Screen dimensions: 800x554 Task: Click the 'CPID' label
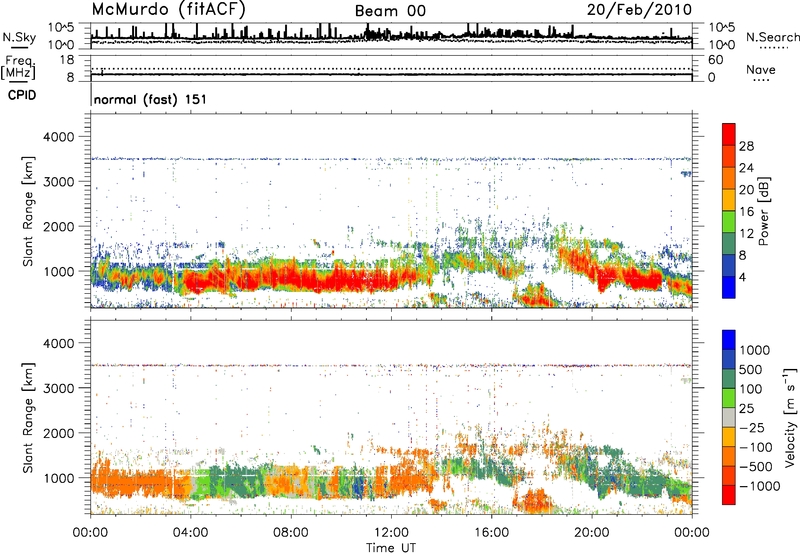coord(22,95)
